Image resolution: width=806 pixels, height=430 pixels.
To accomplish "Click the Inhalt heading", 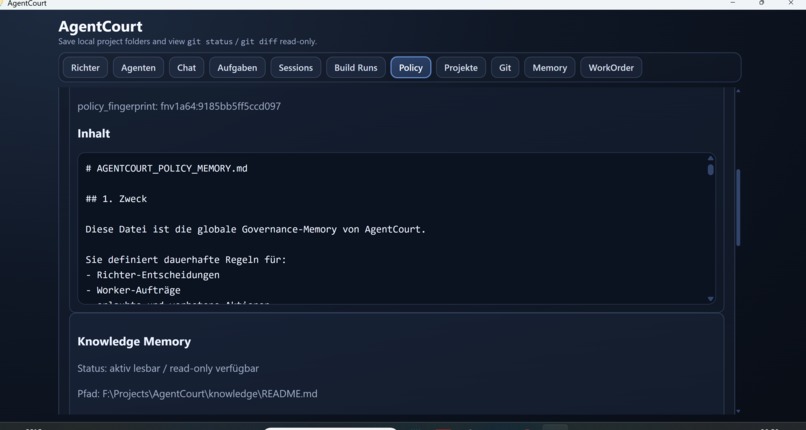I will tap(94, 134).
